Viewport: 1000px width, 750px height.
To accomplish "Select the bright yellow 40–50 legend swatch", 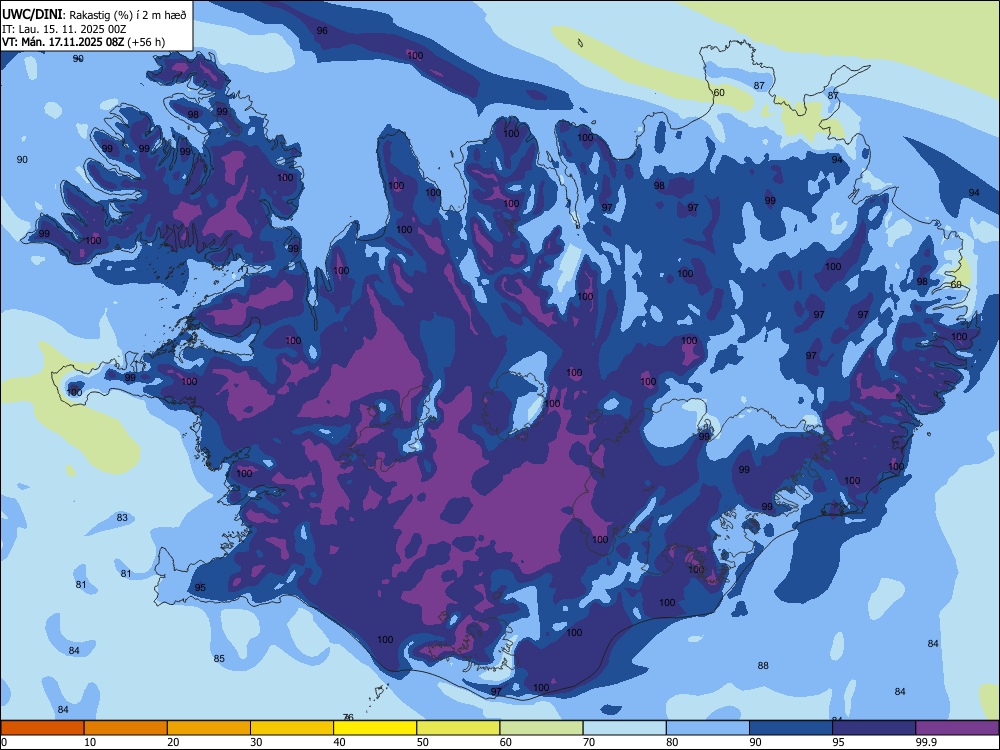I will tap(375, 728).
